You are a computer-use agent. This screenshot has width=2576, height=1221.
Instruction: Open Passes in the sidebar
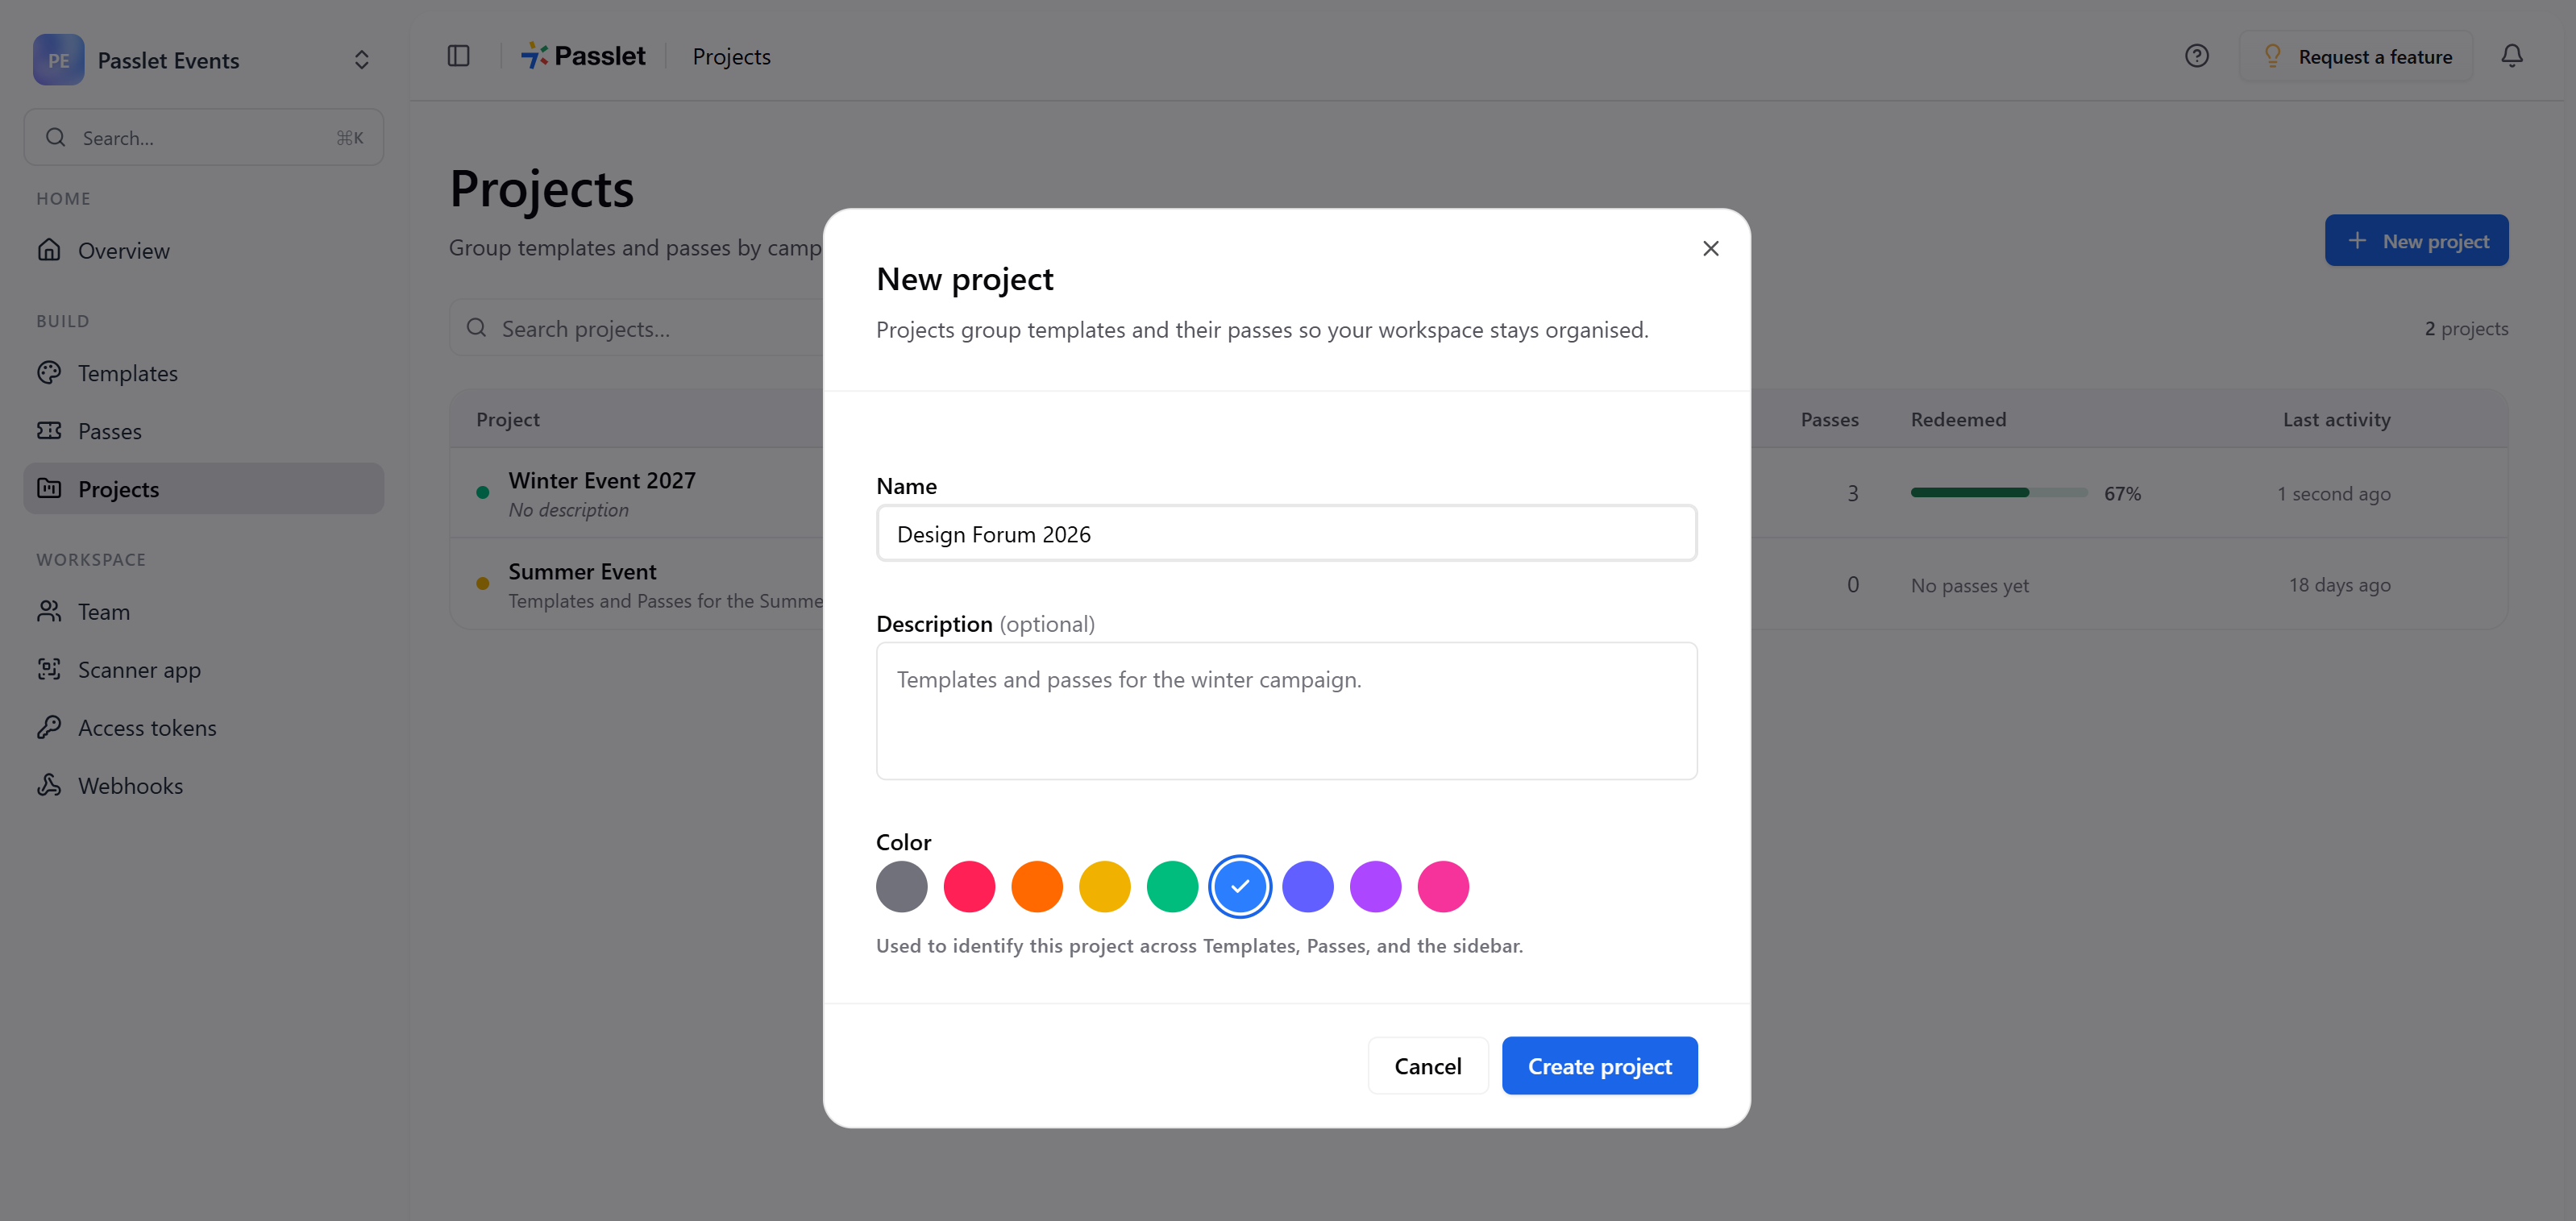pyautogui.click(x=204, y=431)
